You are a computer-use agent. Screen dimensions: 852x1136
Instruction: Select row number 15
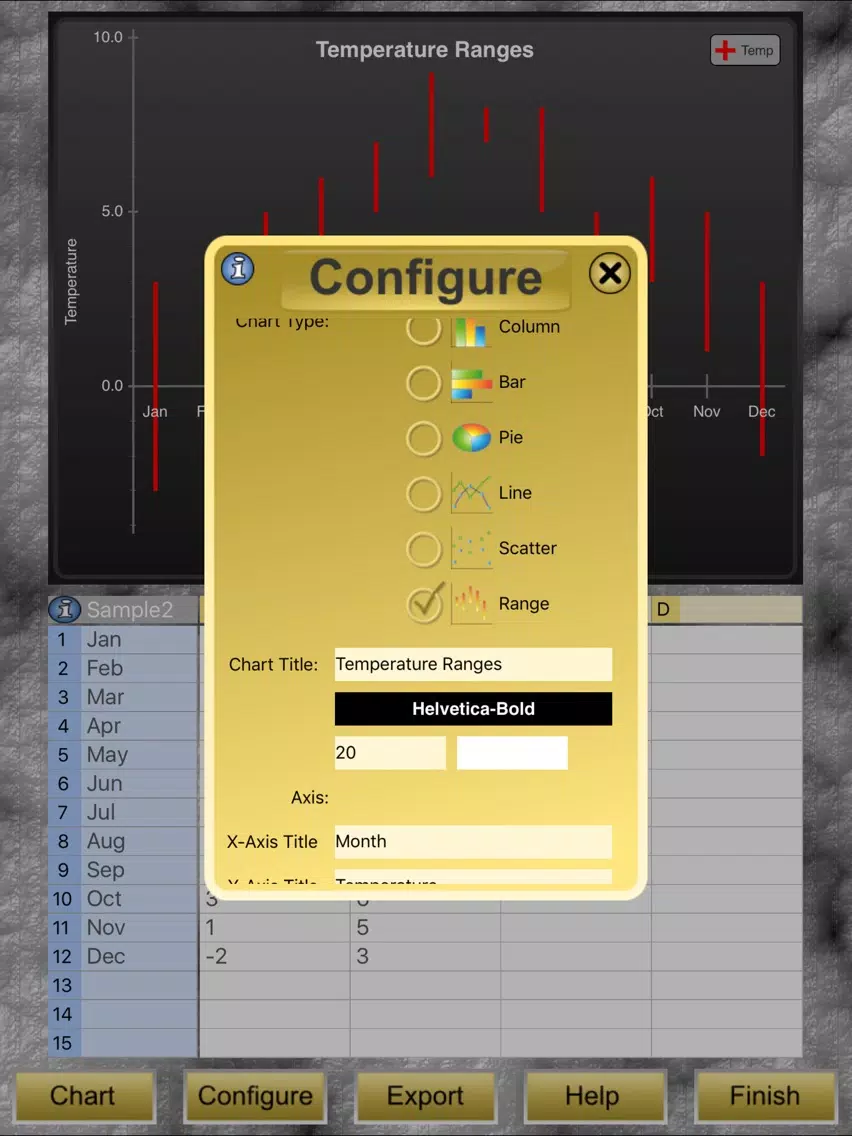(62, 1043)
